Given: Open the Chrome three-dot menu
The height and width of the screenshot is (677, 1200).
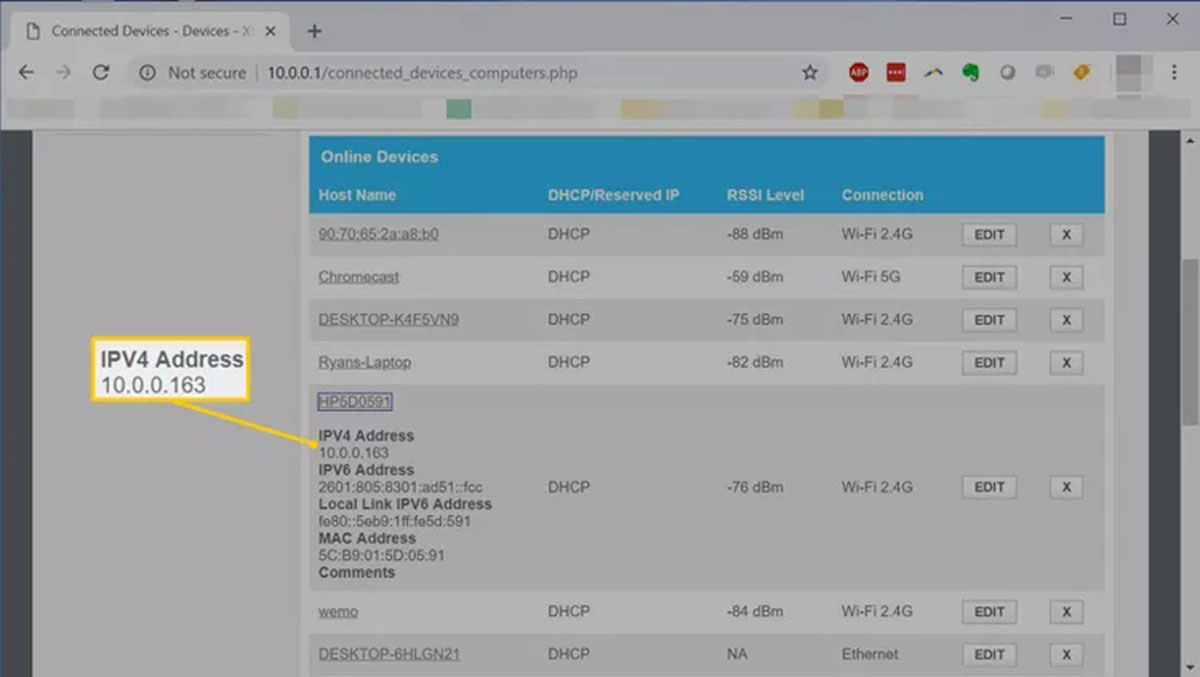Looking at the screenshot, I should pos(1174,72).
